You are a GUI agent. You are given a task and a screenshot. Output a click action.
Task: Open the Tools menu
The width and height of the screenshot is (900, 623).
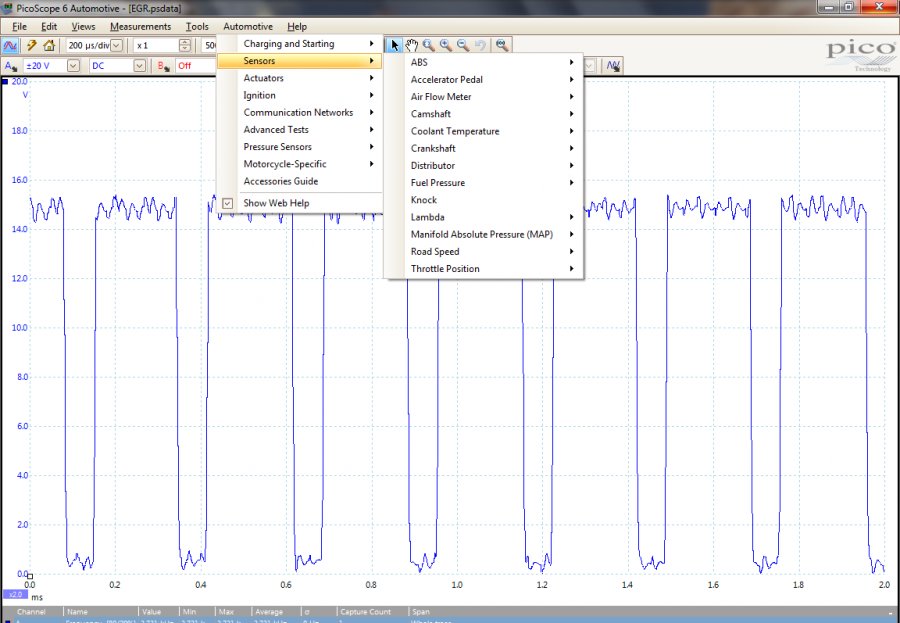pyautogui.click(x=197, y=26)
